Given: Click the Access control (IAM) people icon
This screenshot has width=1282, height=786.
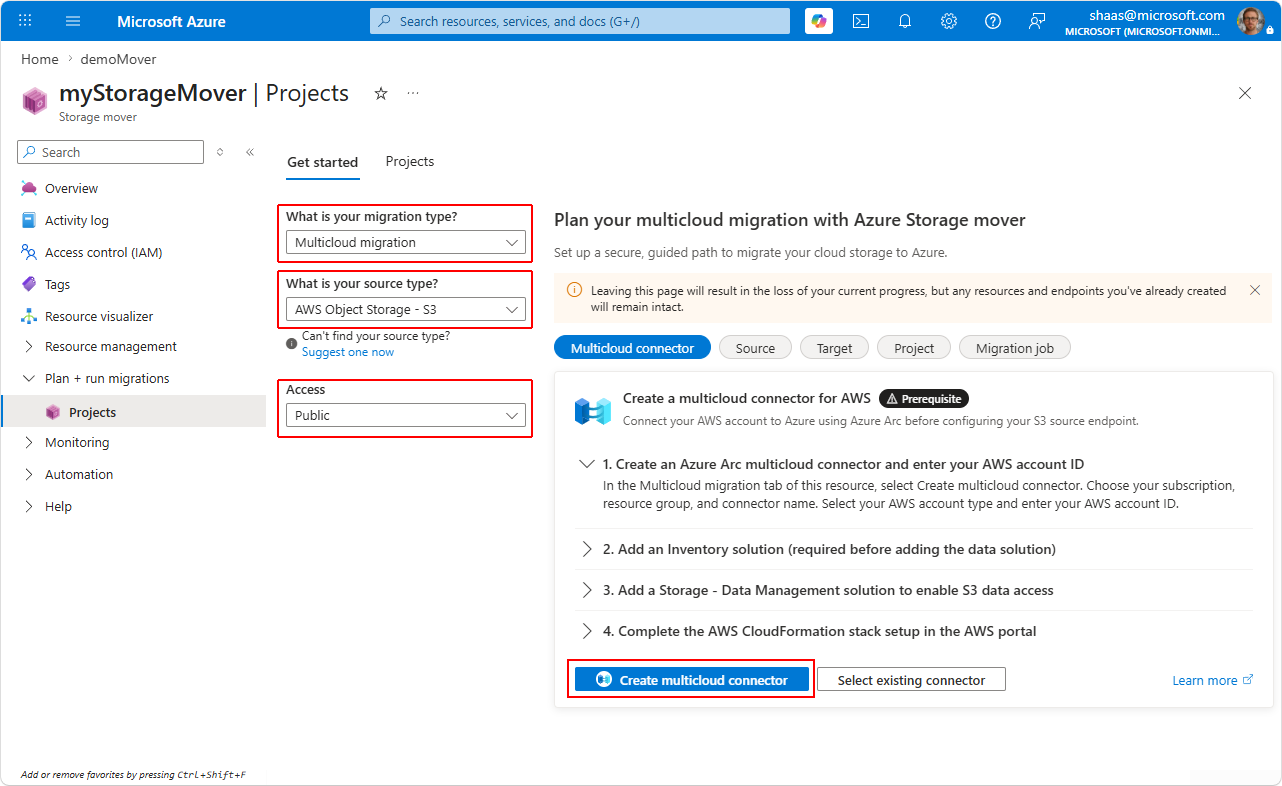Looking at the screenshot, I should (29, 252).
